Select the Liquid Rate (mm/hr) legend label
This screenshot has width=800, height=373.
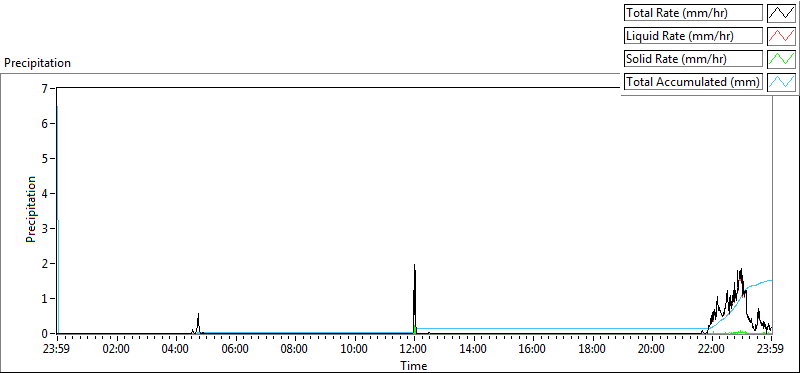(693, 36)
